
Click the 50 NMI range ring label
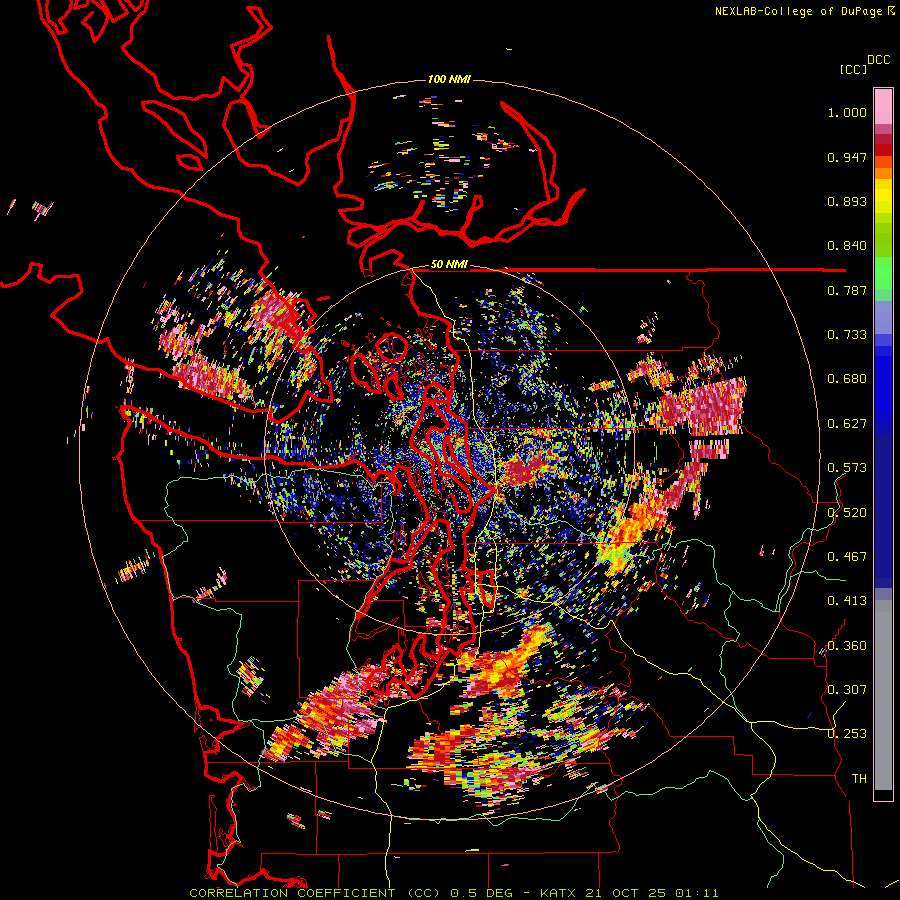(449, 265)
